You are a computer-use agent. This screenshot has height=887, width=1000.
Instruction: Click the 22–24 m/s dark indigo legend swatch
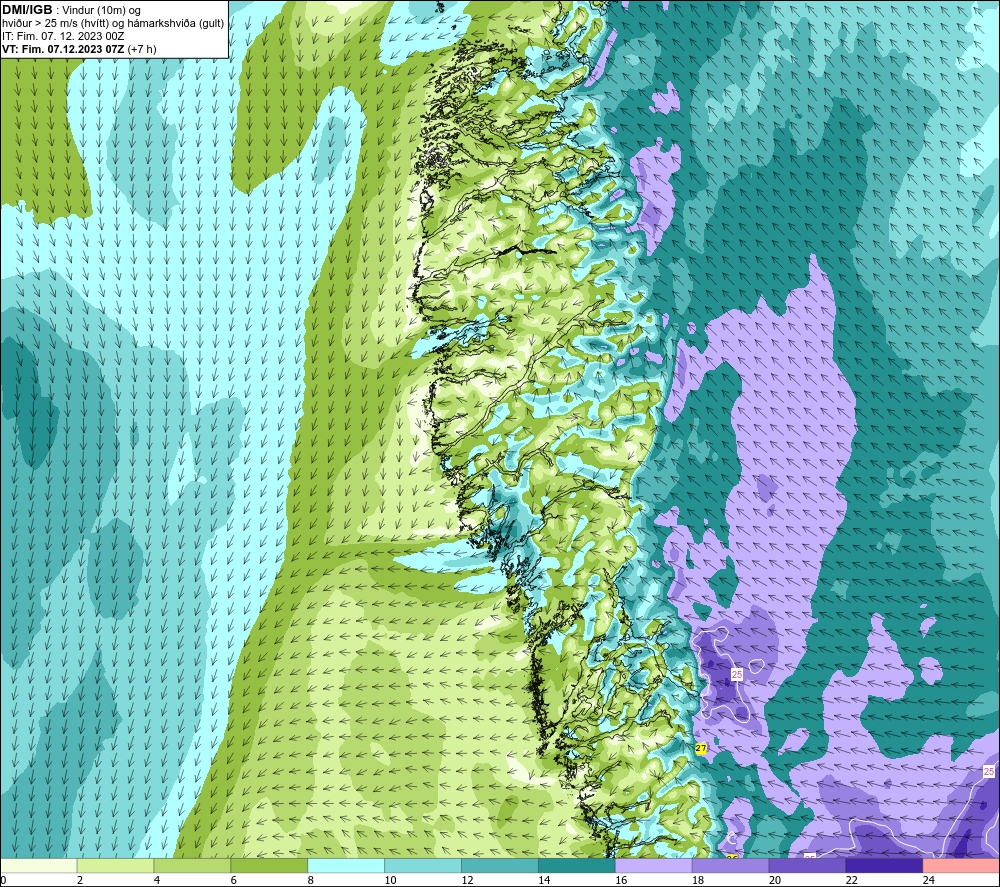(x=885, y=866)
